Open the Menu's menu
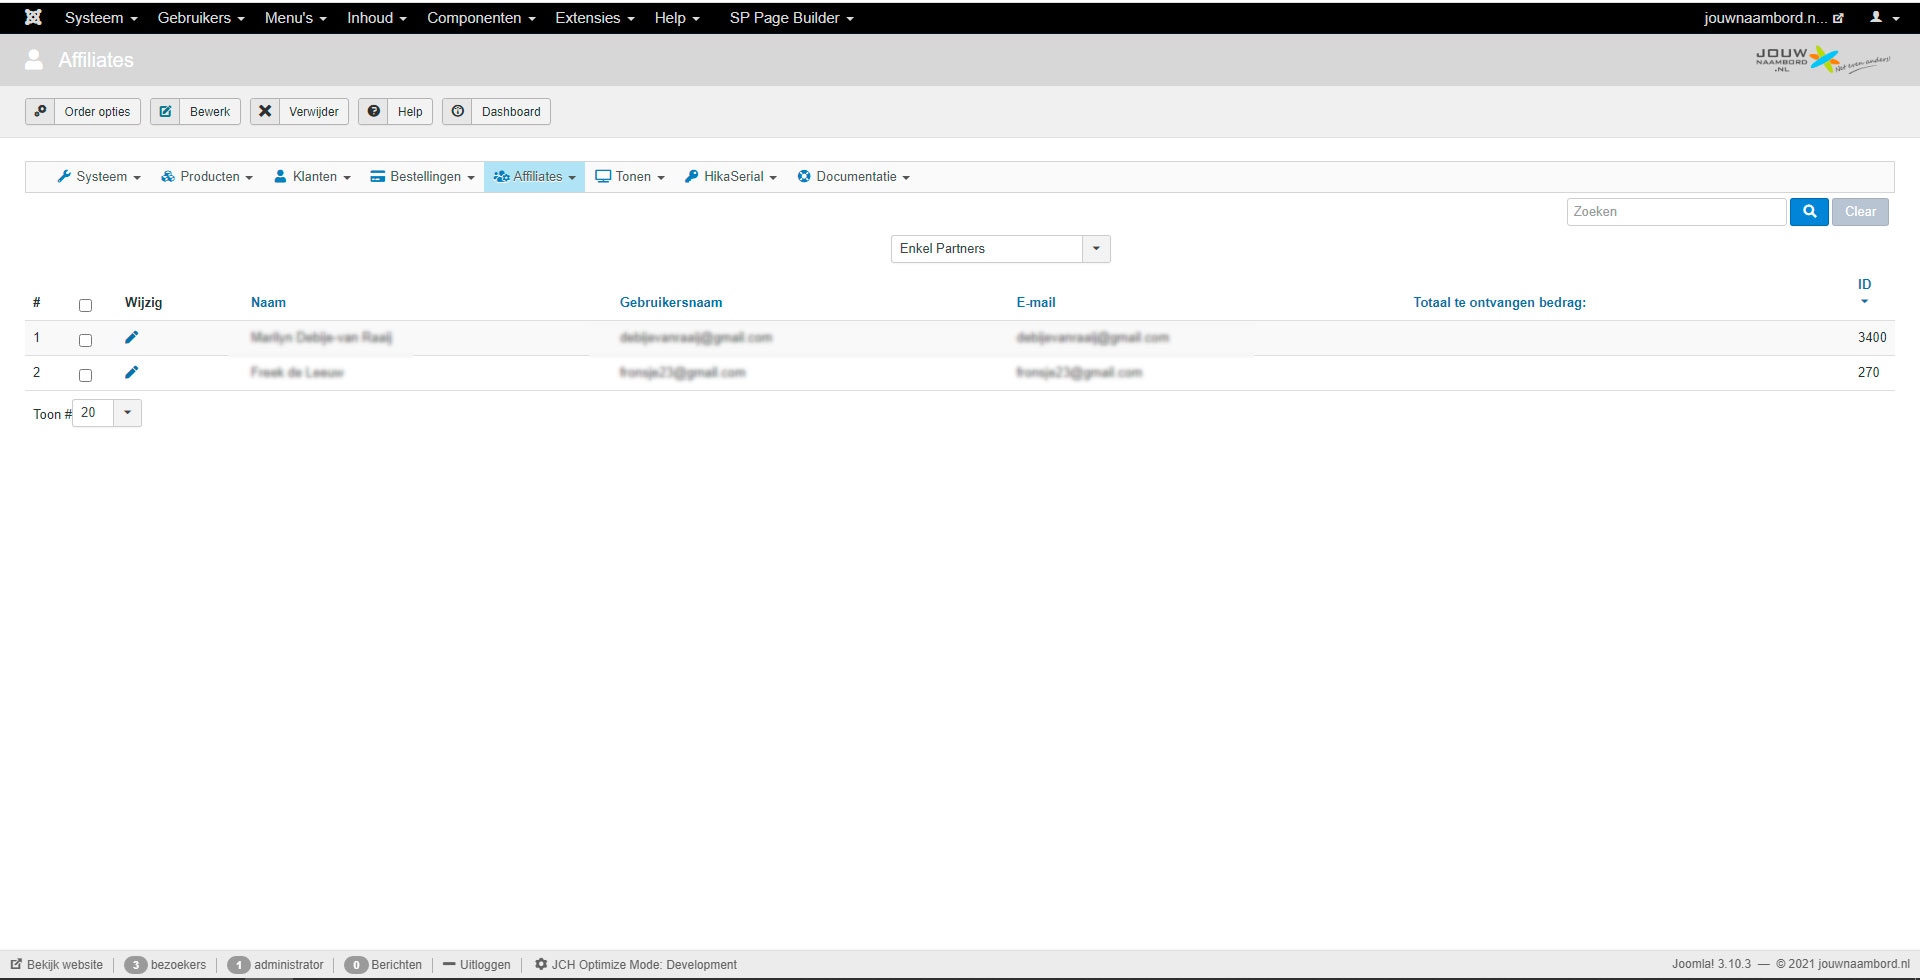Screen dimensions: 1920x980 [x=296, y=18]
